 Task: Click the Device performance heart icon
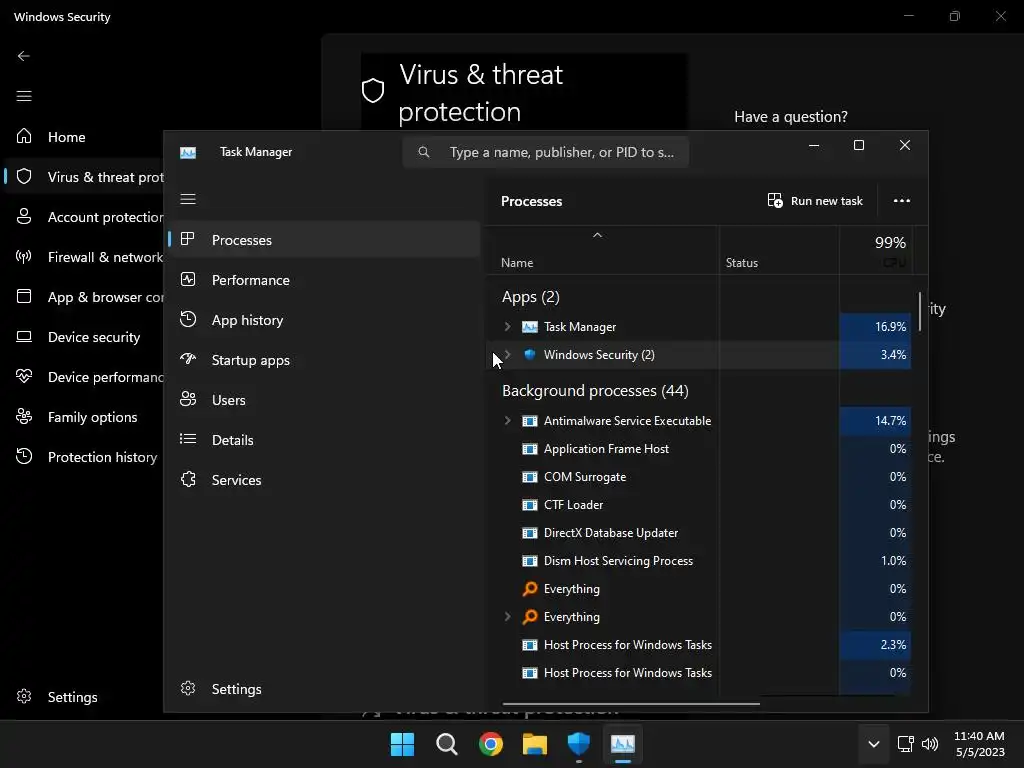pos(24,376)
